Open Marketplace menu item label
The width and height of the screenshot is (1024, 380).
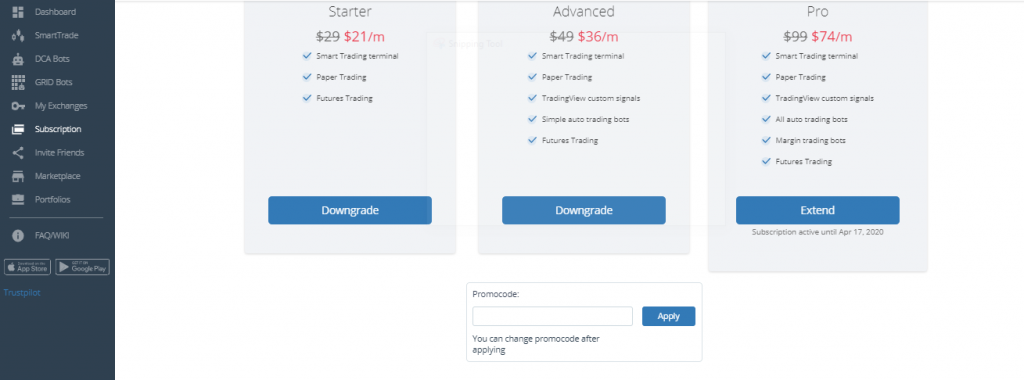pos(57,176)
